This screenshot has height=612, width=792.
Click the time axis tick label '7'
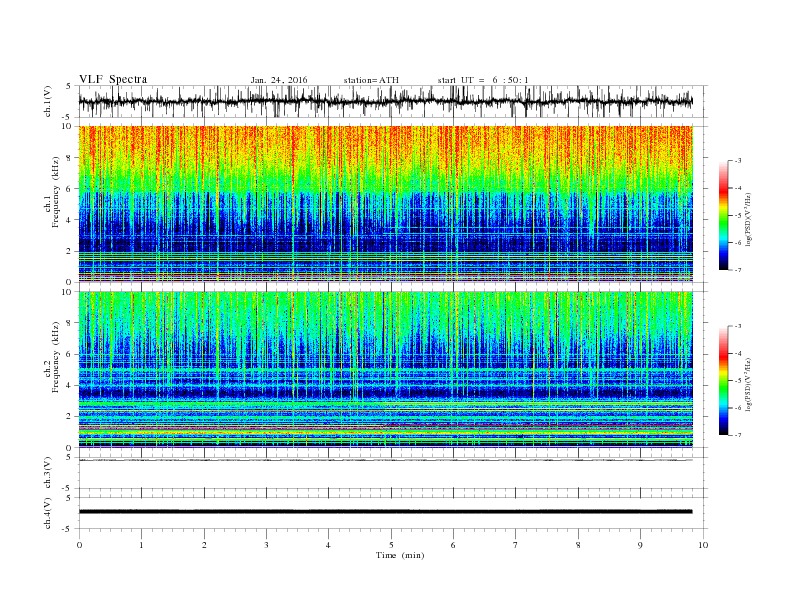516,545
